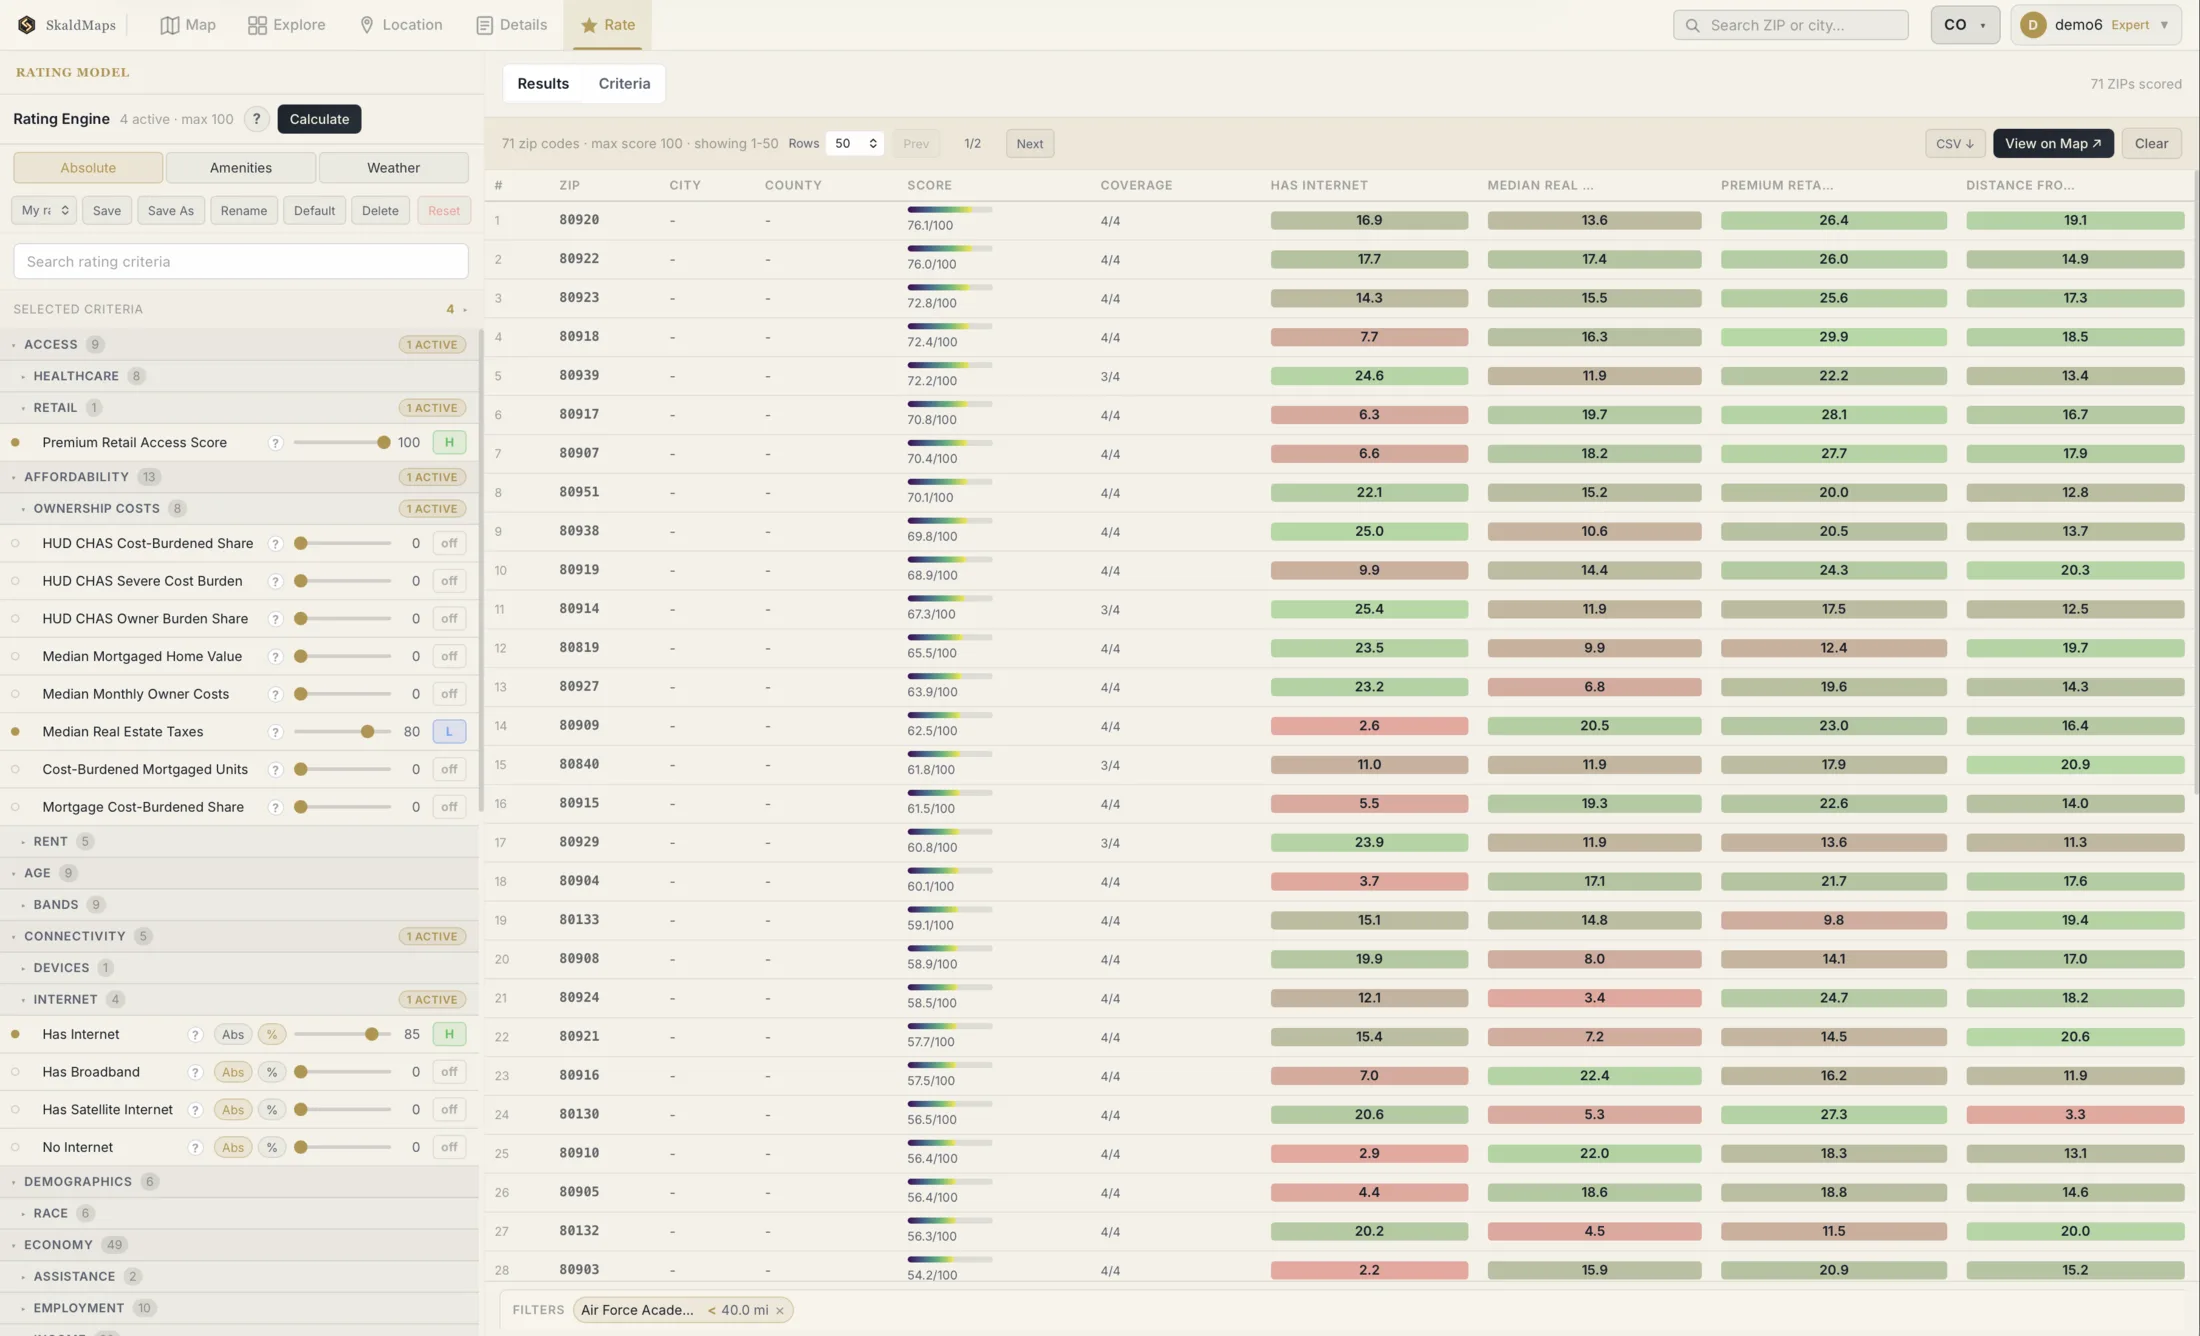
Task: Open the Explore grid icon
Action: [x=257, y=25]
